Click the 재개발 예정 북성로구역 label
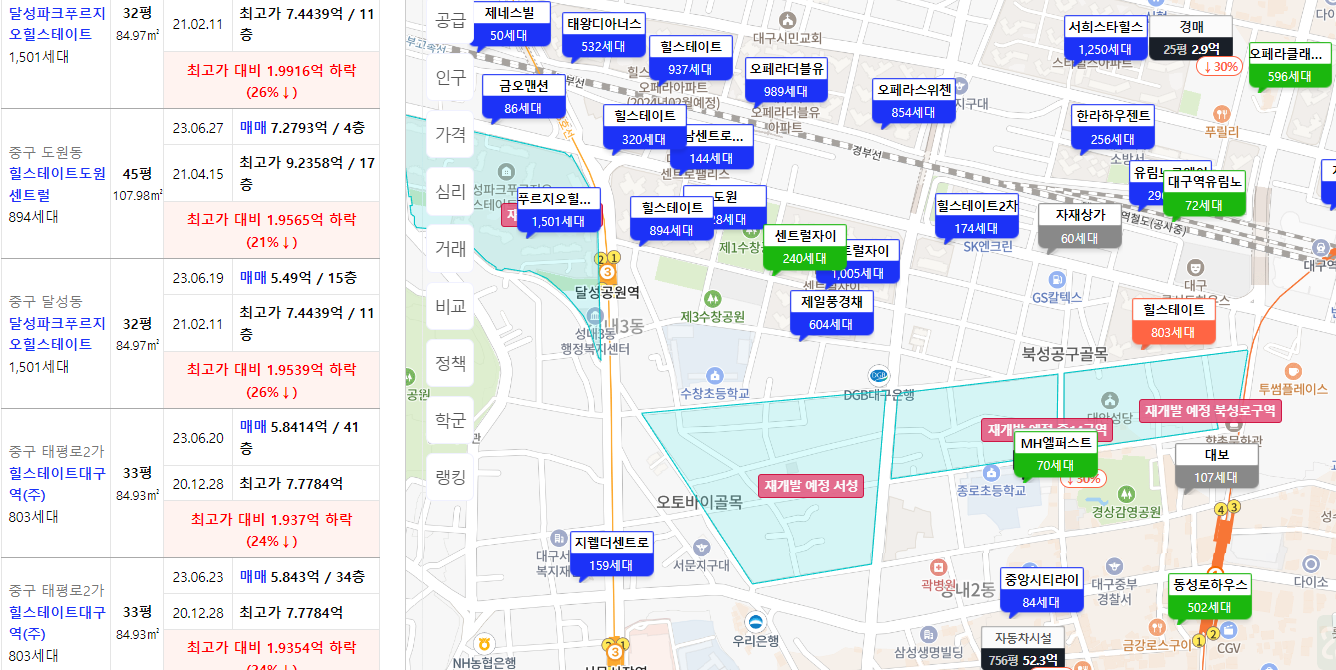The image size is (1336, 670). [1209, 410]
